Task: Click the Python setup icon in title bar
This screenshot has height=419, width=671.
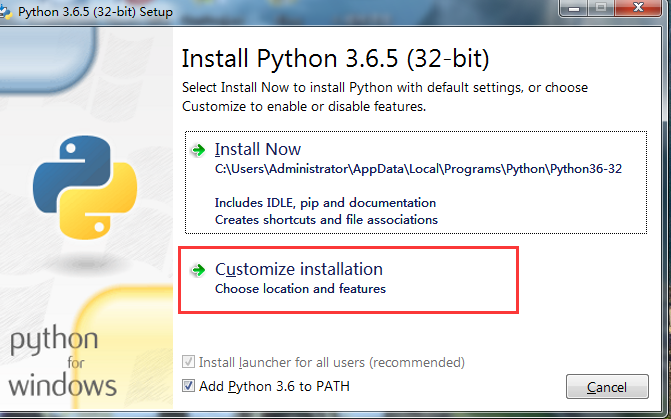Action: point(6,12)
